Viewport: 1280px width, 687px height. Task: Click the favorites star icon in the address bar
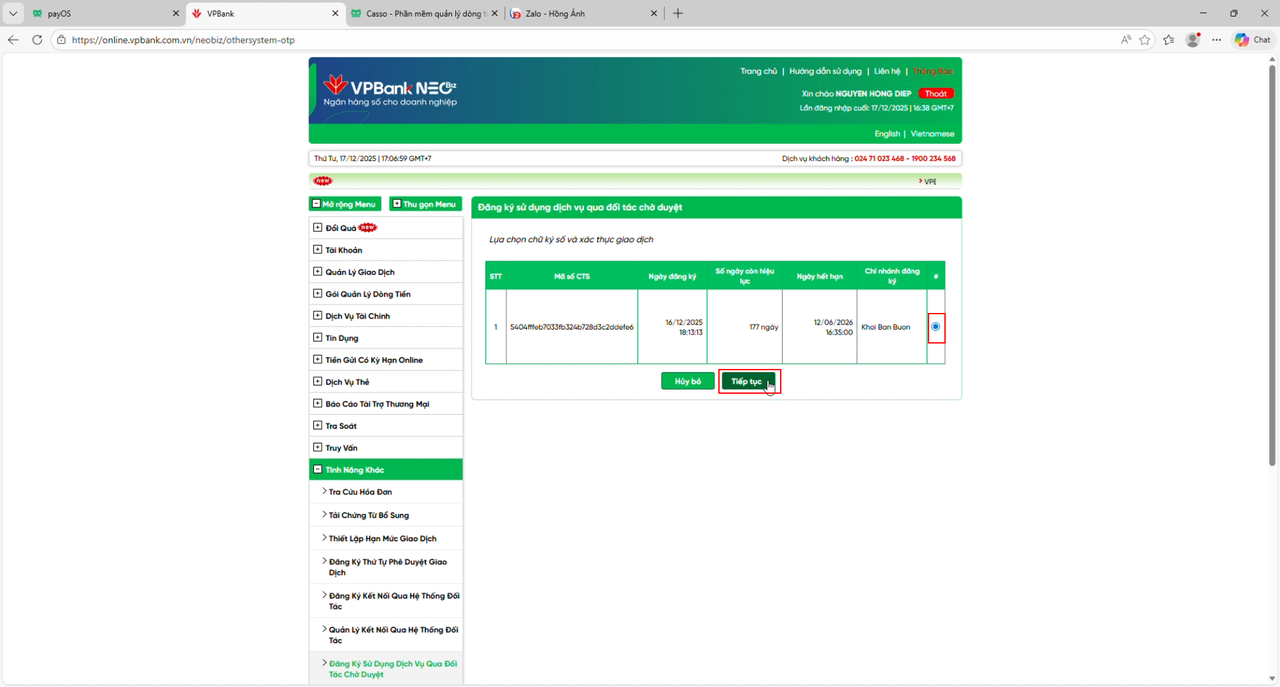(x=1146, y=39)
